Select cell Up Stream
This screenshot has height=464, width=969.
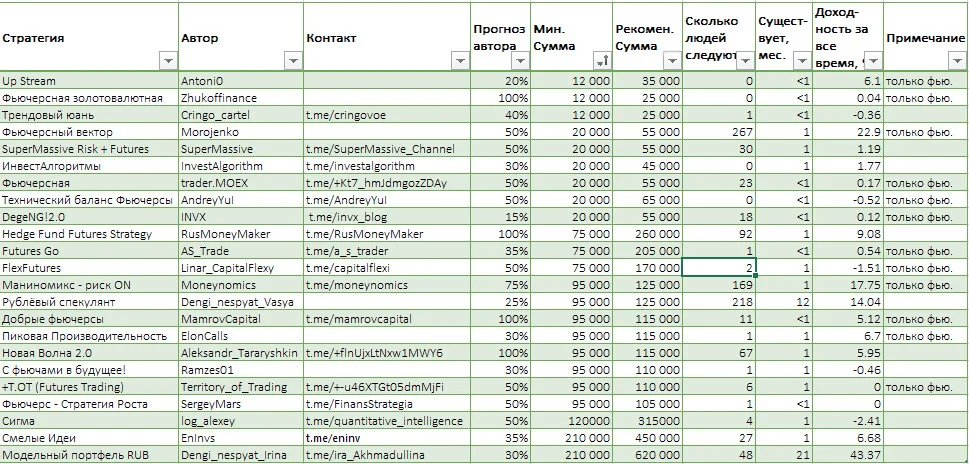(x=89, y=81)
